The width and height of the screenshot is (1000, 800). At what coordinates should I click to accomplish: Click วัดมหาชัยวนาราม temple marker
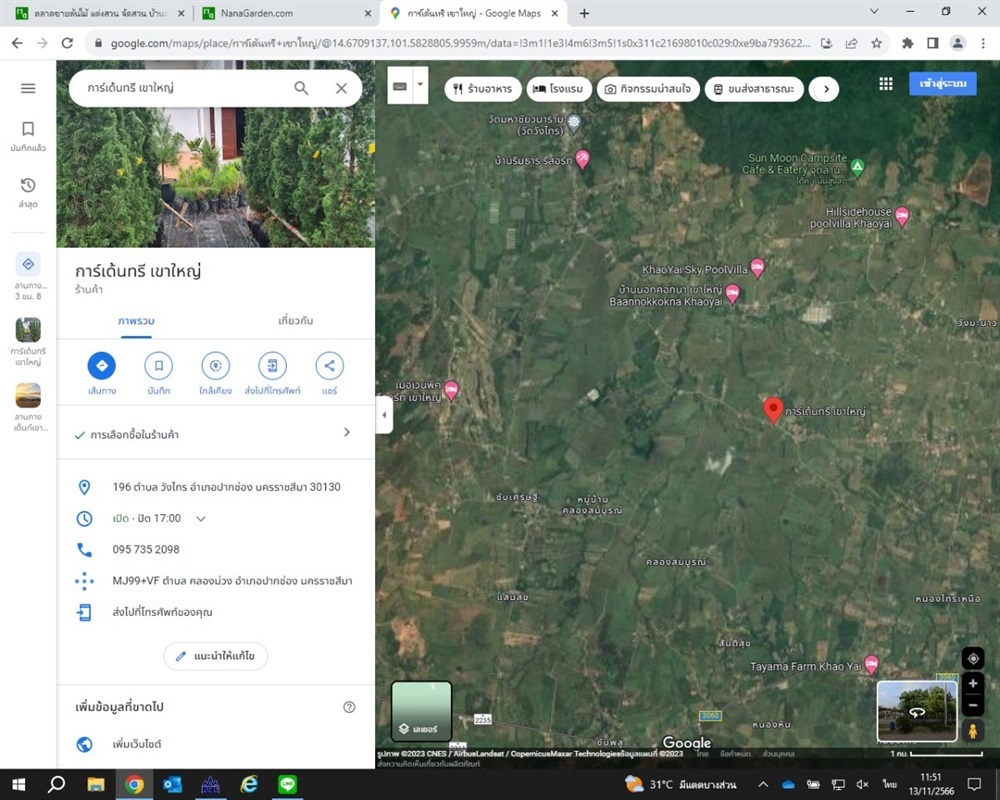[573, 122]
